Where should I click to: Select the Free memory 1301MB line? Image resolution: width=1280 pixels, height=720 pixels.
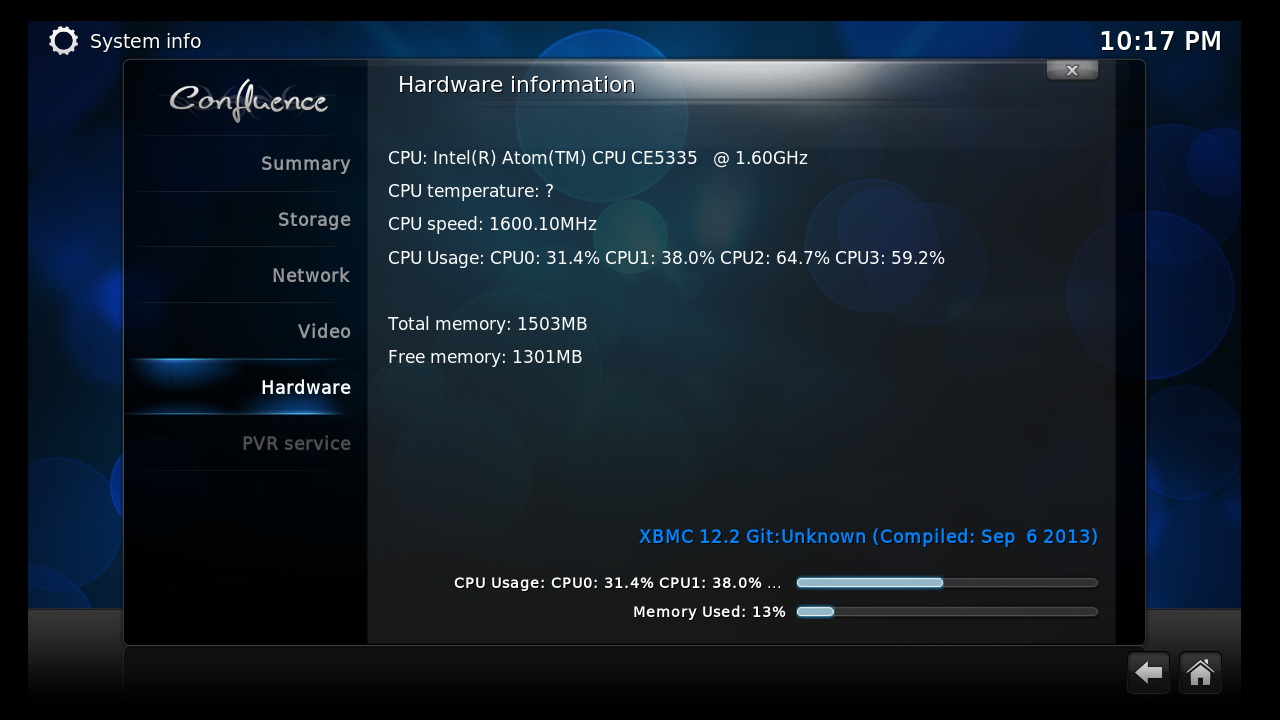[x=485, y=357]
